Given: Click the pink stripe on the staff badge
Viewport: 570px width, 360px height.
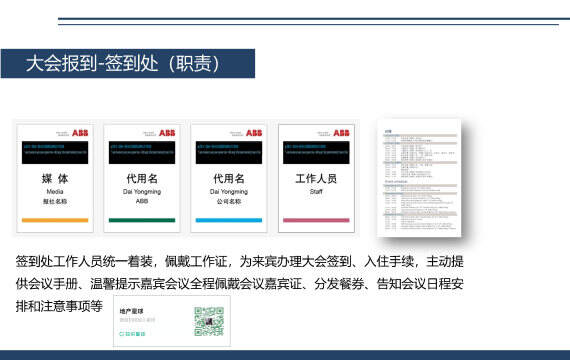Looking at the screenshot, I should tap(316, 220).
